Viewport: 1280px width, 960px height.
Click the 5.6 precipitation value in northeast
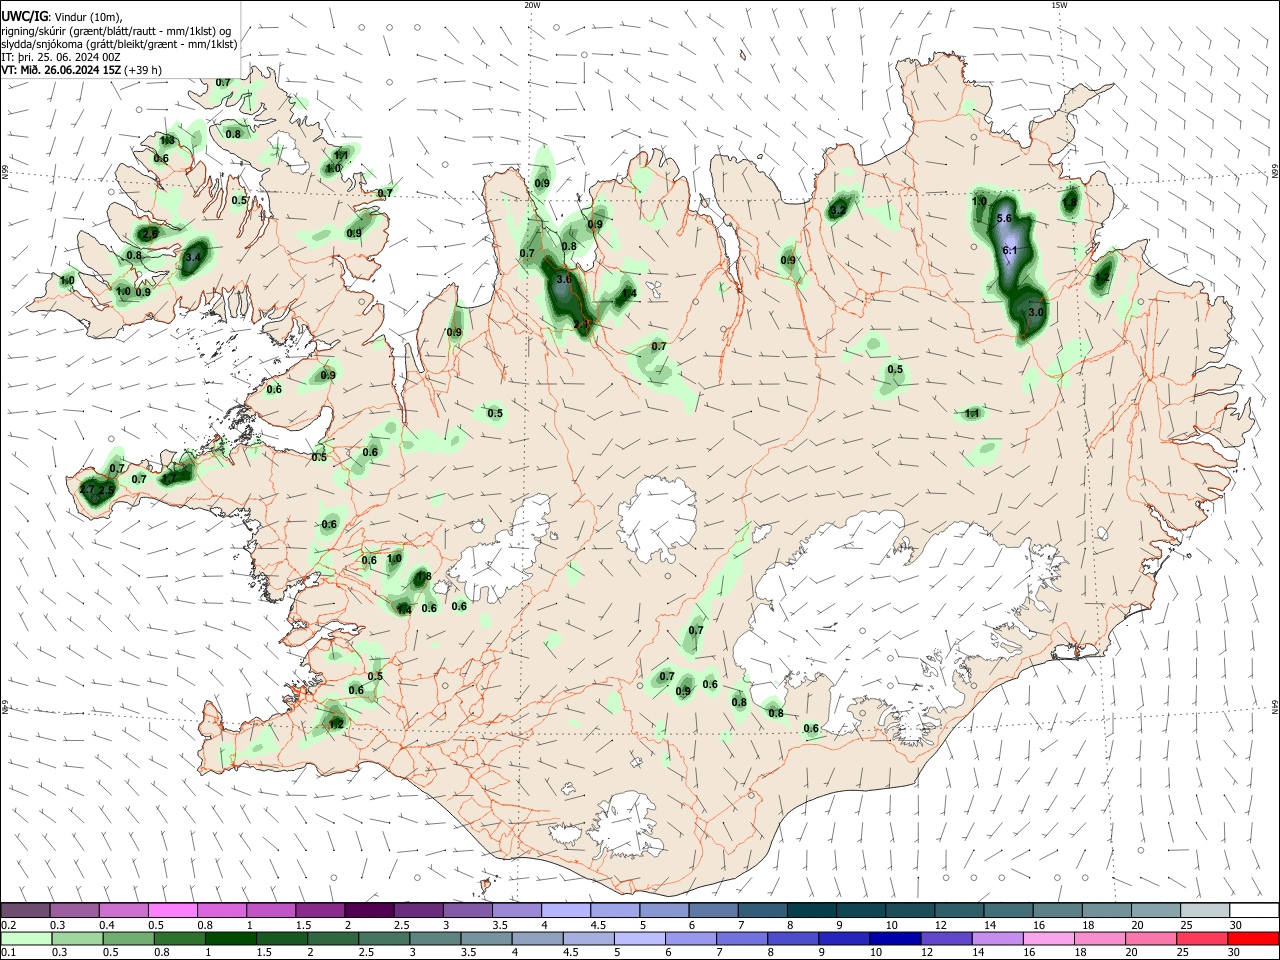coord(1005,218)
